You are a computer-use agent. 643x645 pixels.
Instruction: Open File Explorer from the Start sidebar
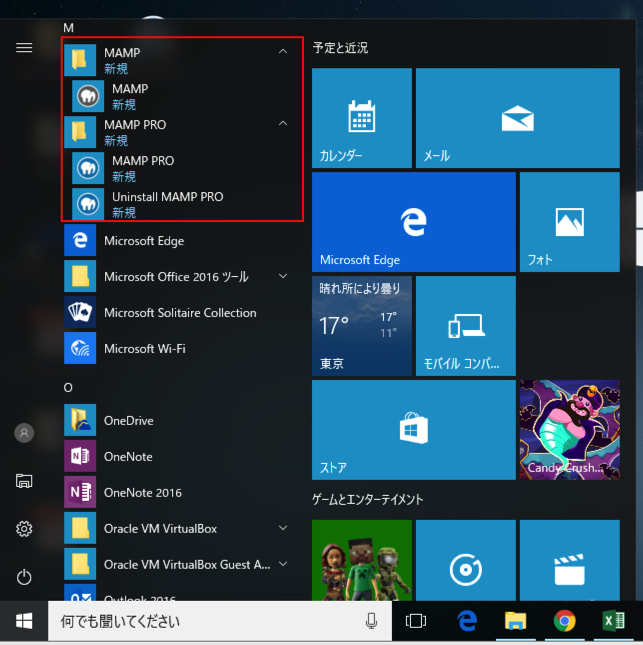tap(24, 481)
